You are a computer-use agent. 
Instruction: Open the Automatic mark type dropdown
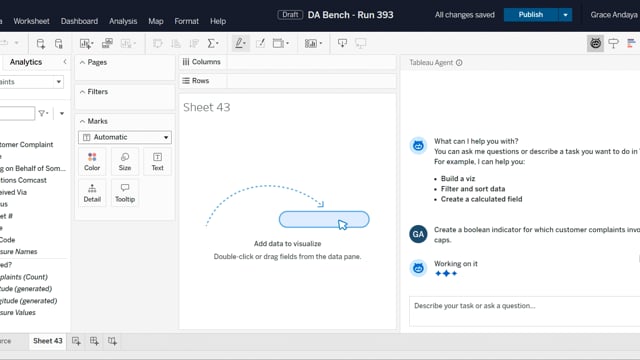point(125,137)
